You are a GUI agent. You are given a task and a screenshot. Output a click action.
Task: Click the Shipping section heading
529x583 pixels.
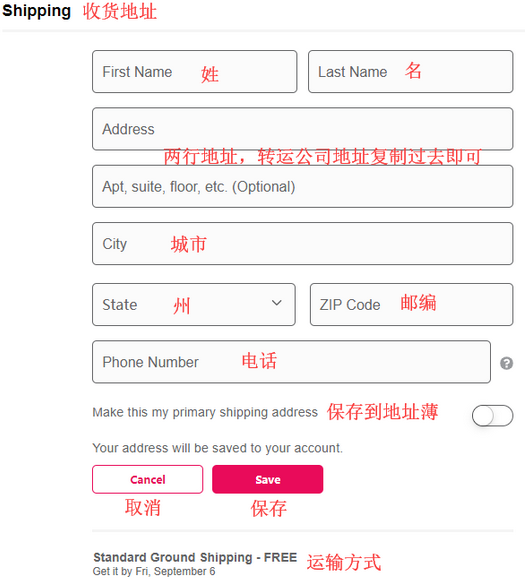coord(36,11)
